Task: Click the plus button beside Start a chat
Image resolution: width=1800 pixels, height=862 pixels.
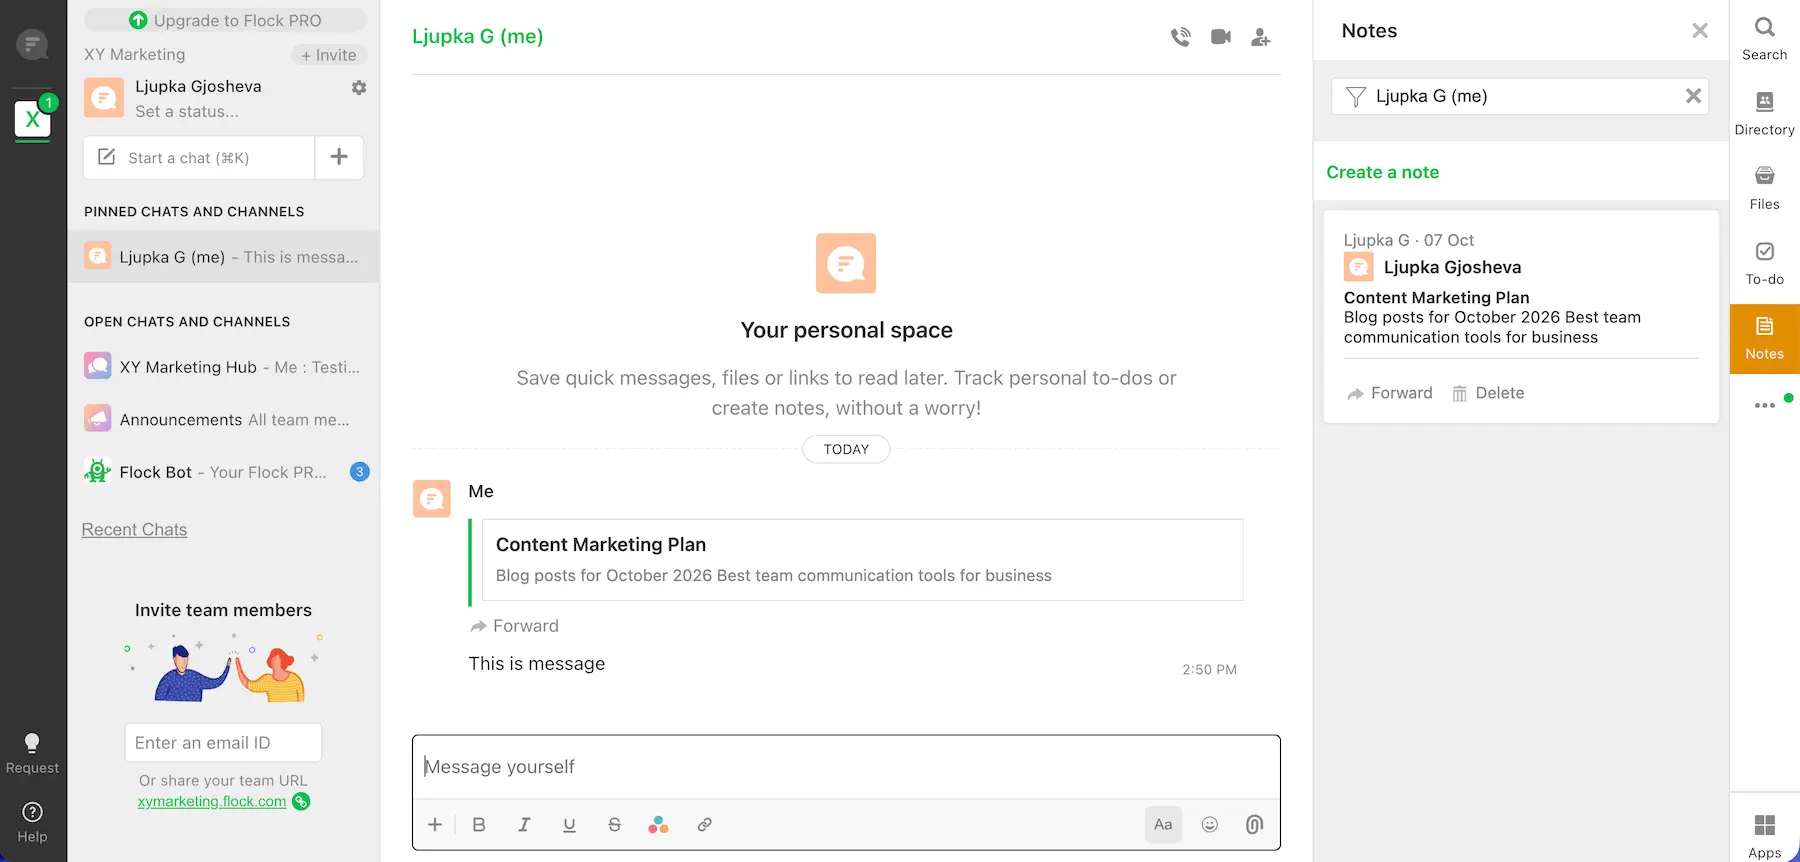Action: coord(339,157)
